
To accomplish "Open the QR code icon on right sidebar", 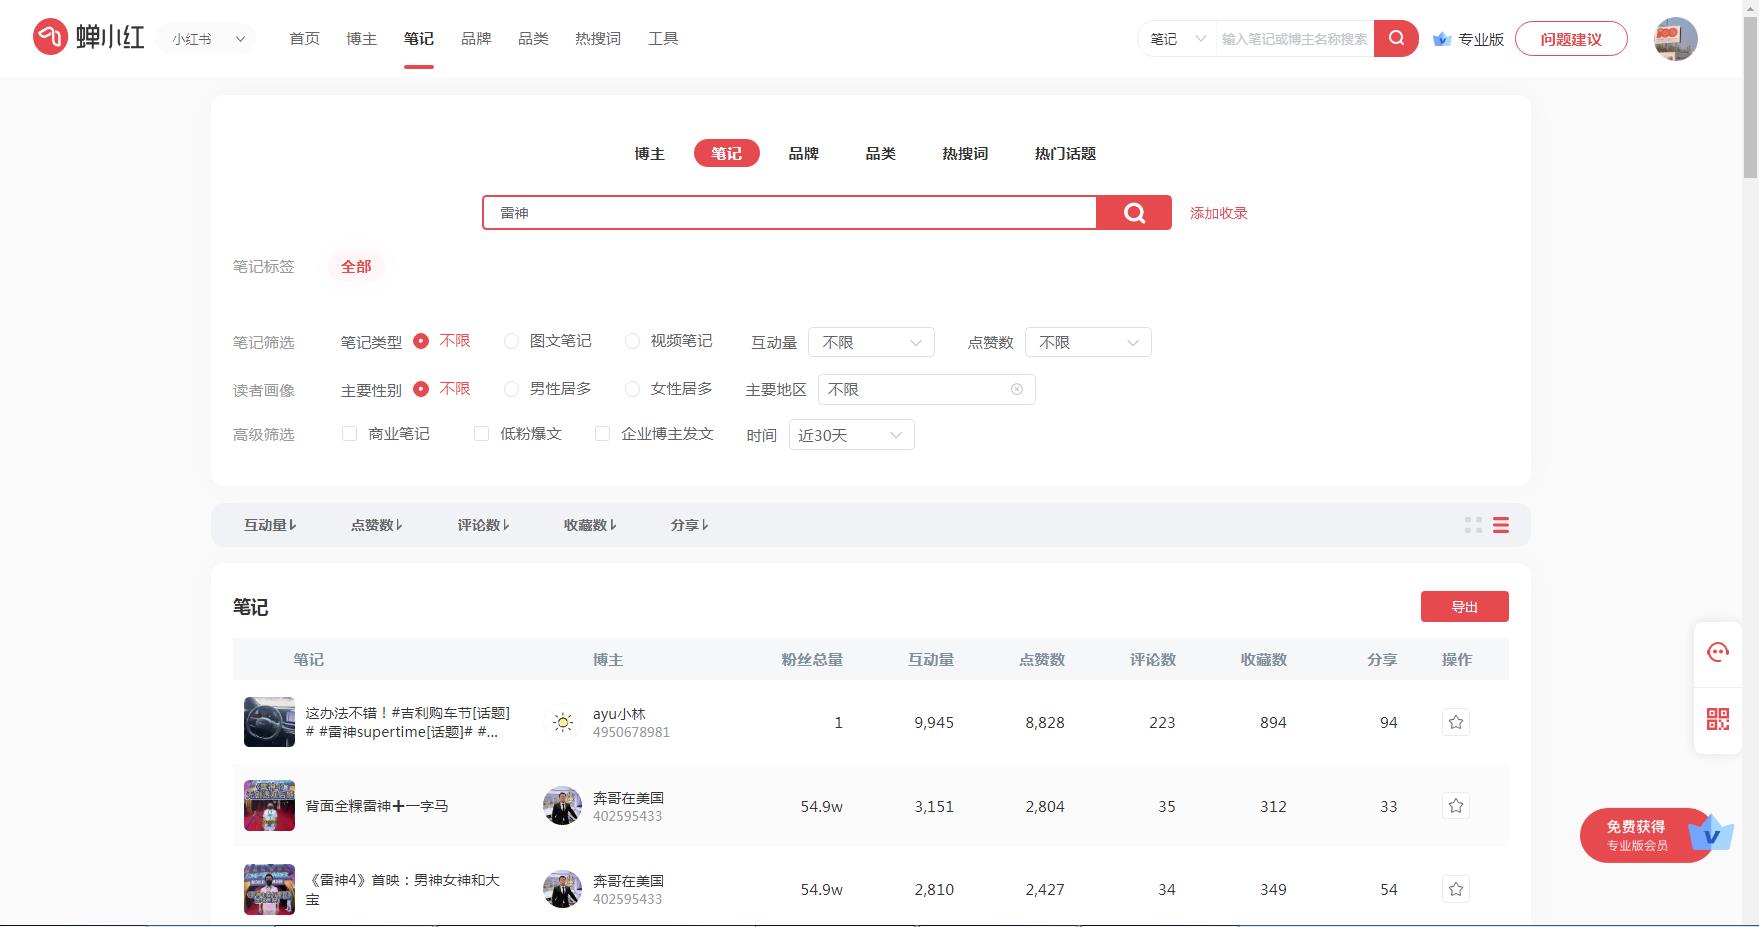I will [x=1718, y=719].
